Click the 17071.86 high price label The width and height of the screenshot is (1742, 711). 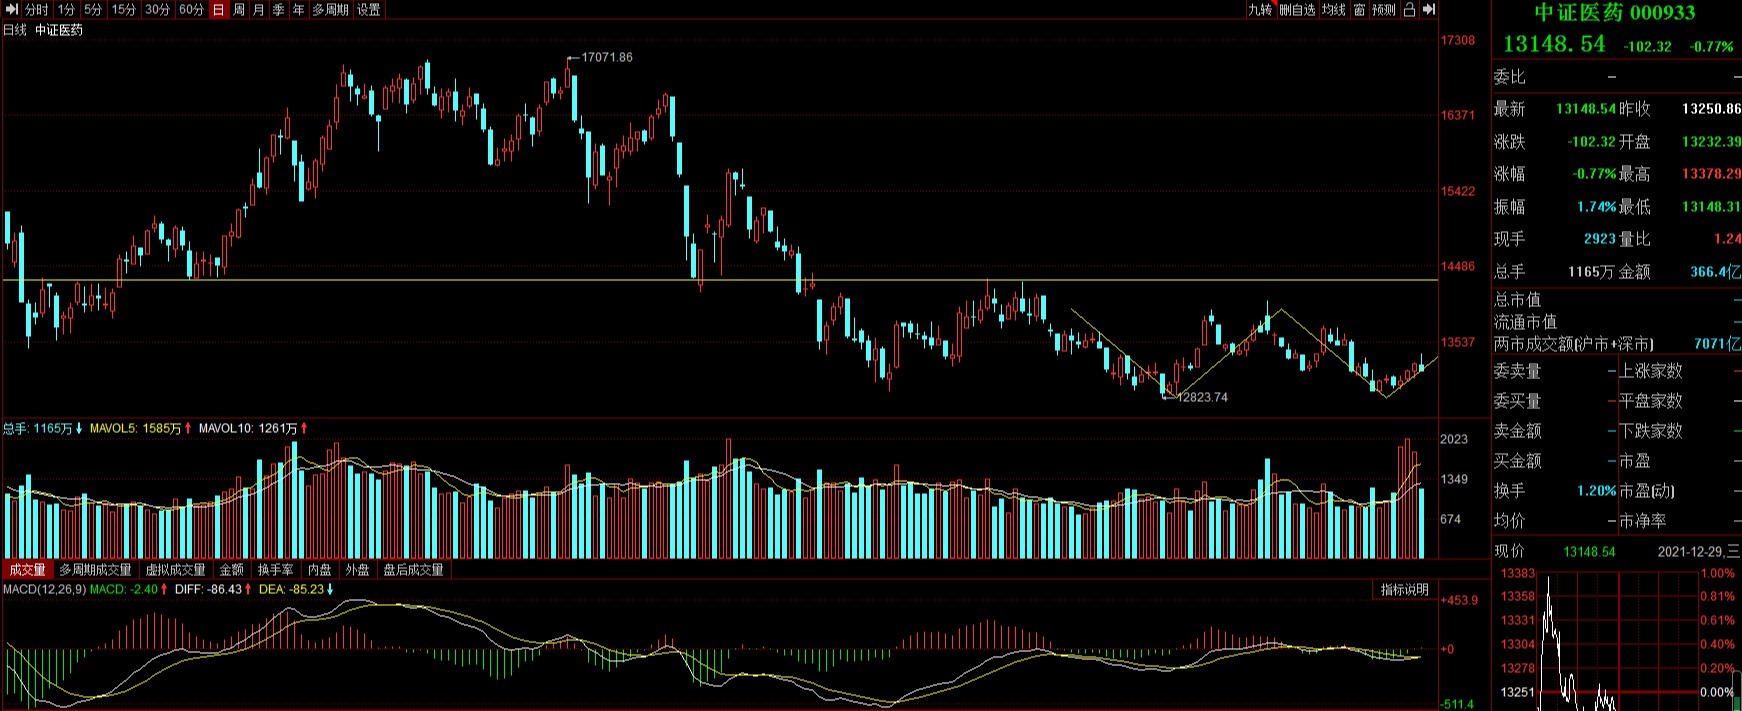607,57
